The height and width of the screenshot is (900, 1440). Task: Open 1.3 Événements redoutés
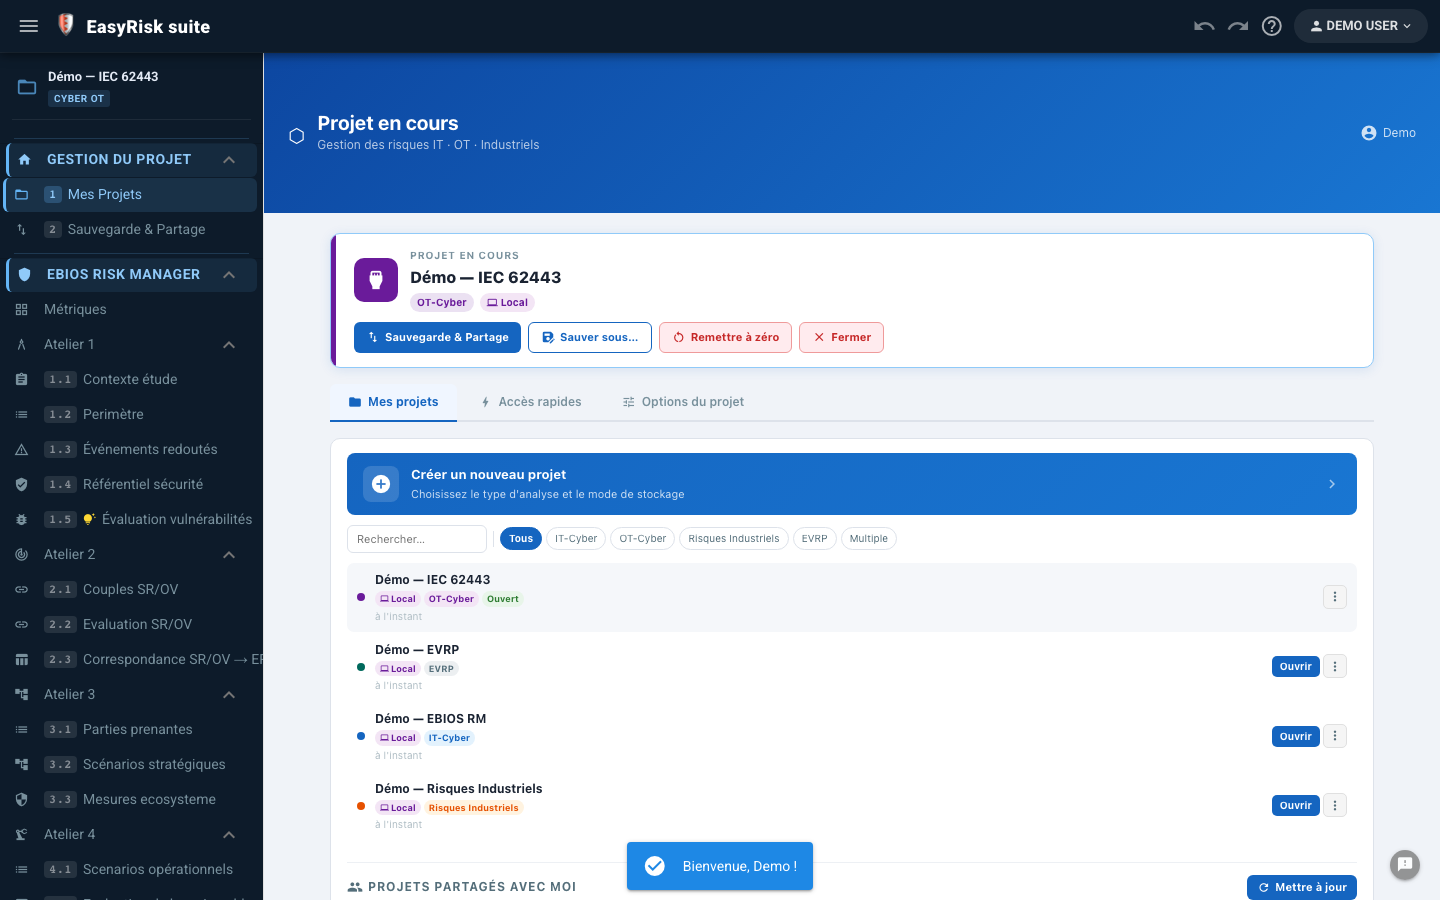point(131,449)
